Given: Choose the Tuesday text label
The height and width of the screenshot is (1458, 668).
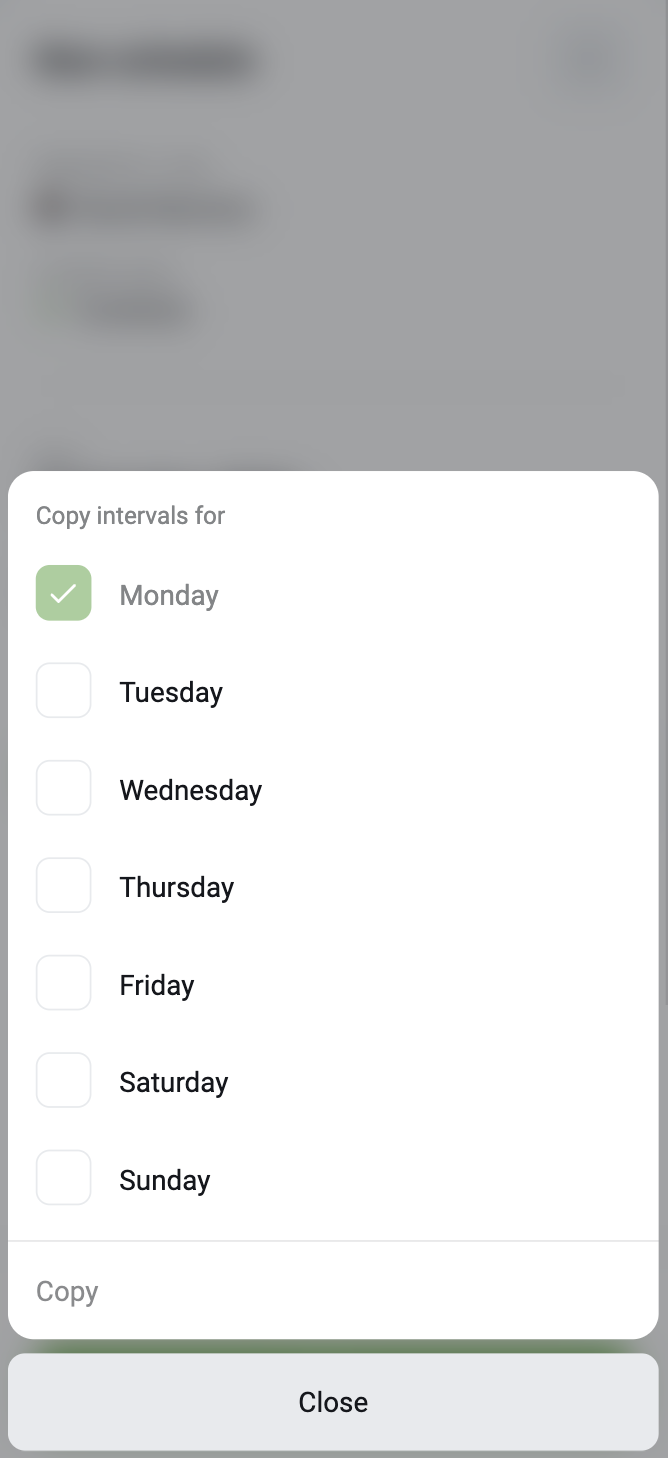Looking at the screenshot, I should point(171,692).
